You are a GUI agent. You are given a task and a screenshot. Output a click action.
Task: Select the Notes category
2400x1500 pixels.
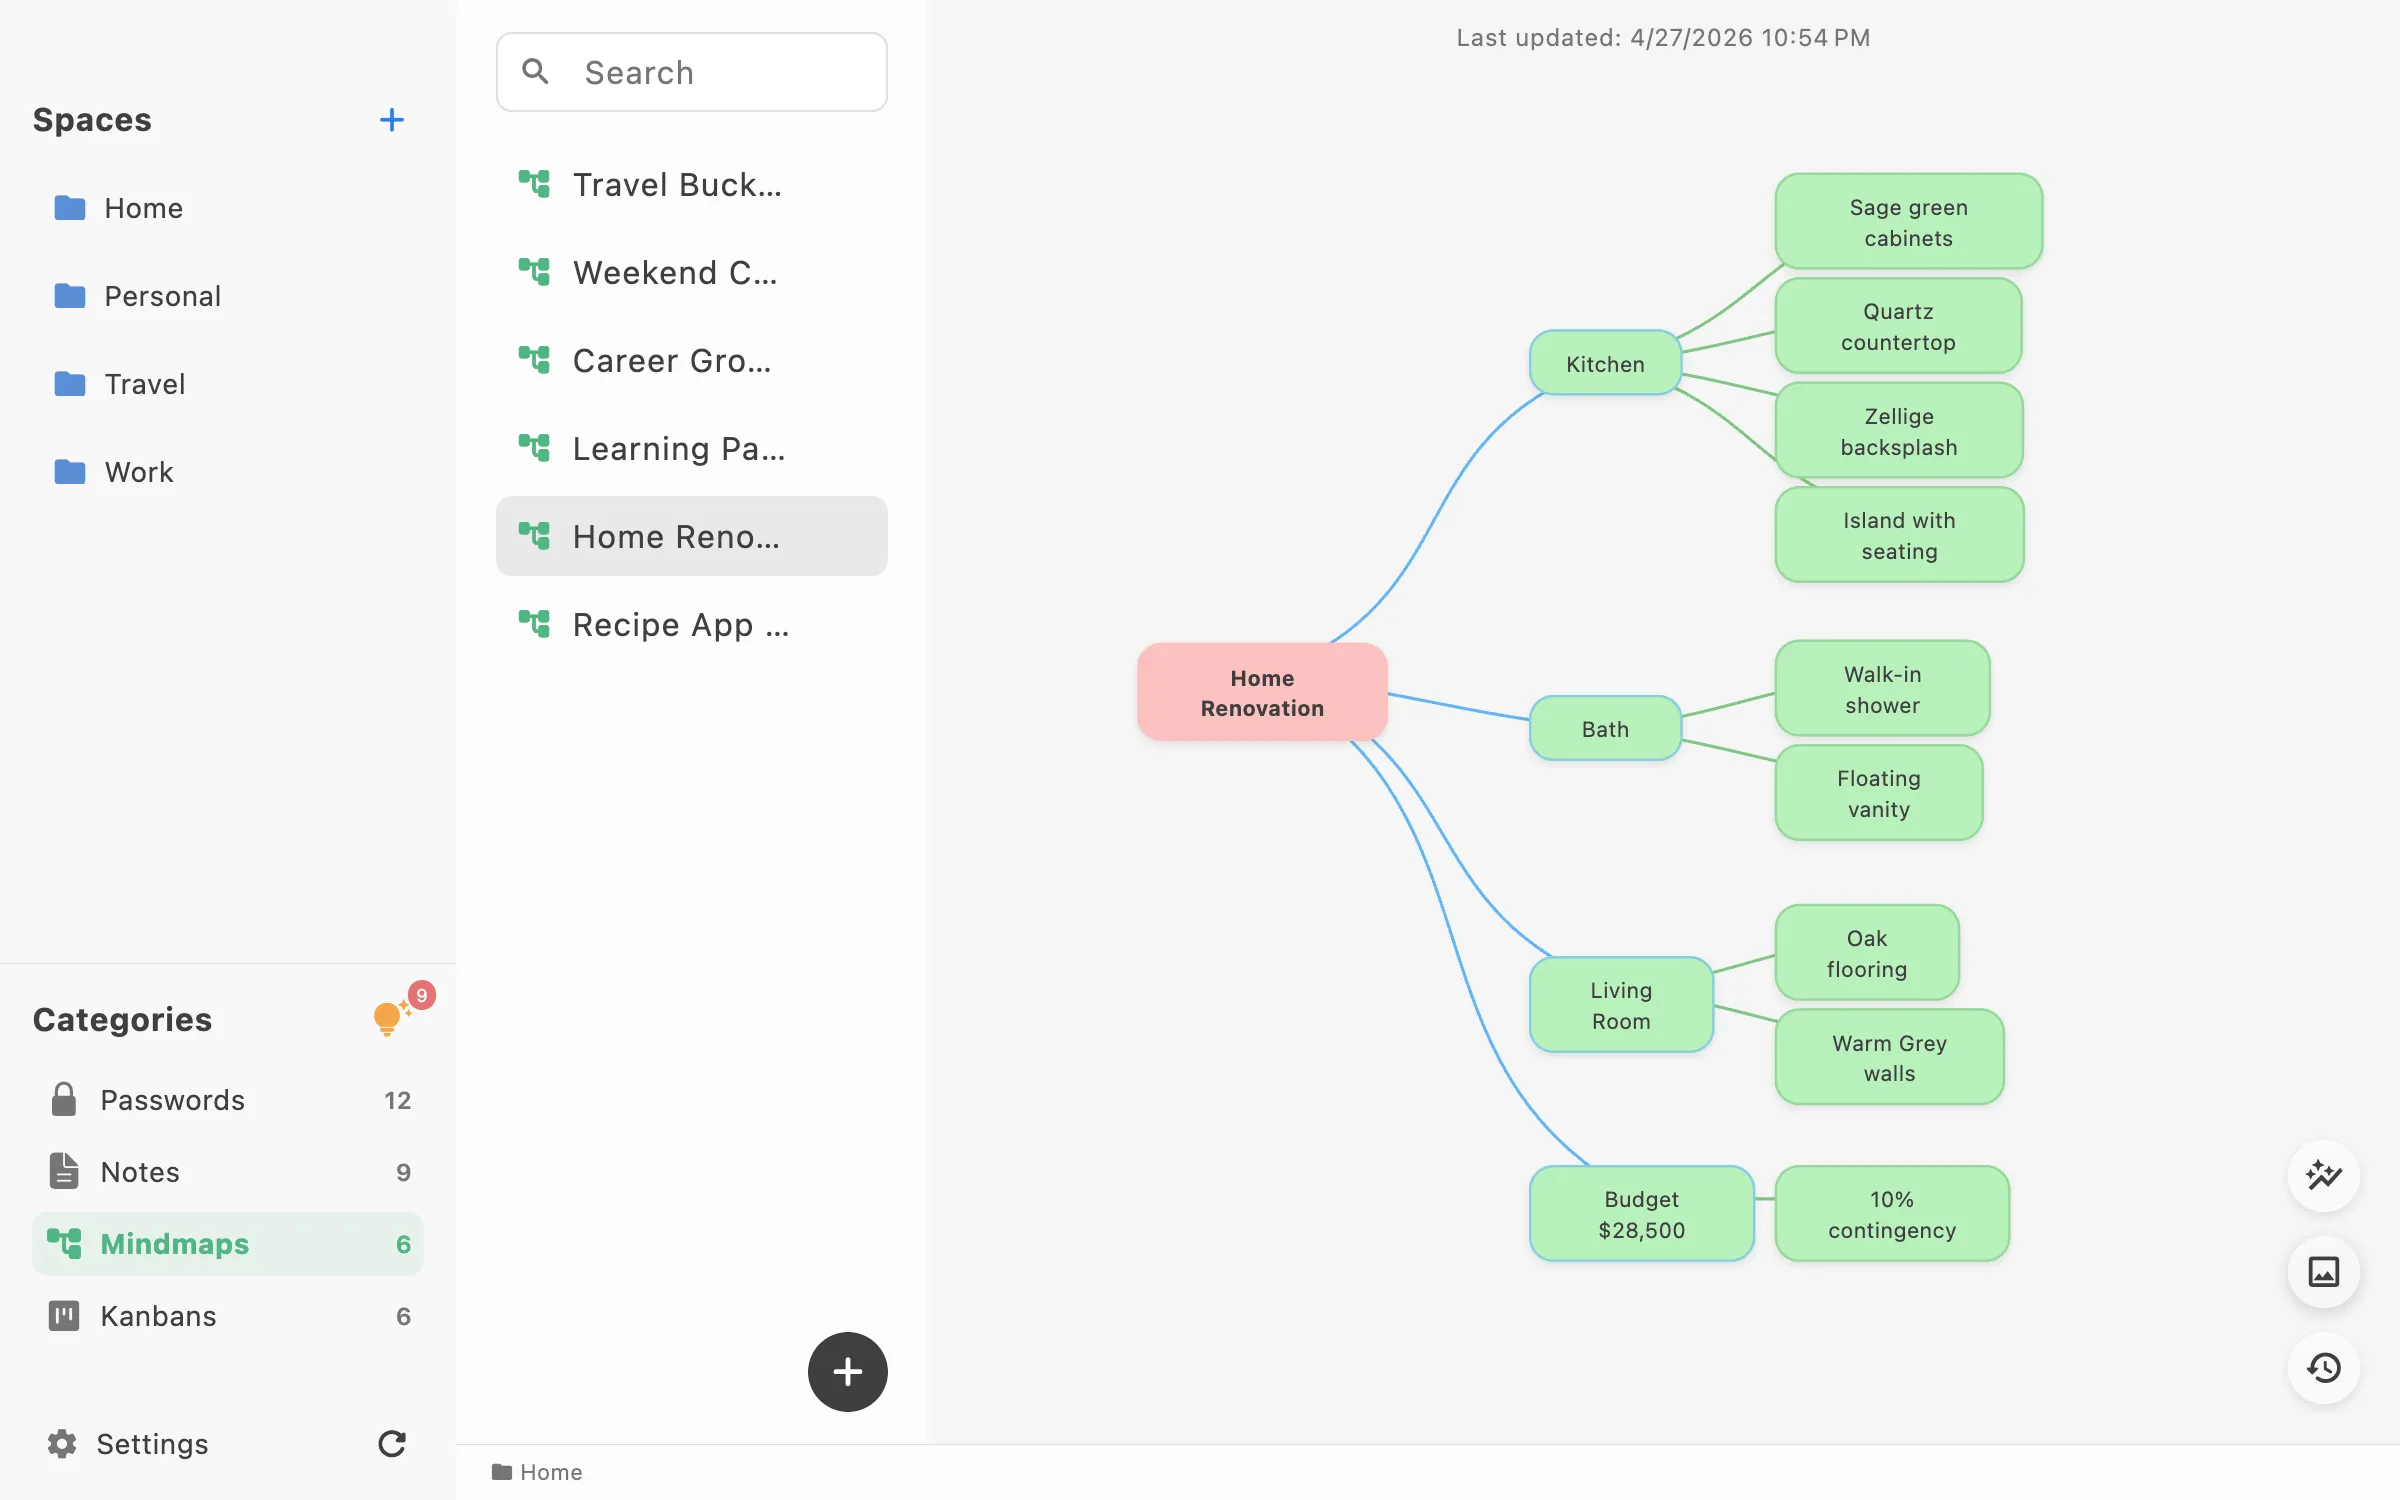click(228, 1172)
